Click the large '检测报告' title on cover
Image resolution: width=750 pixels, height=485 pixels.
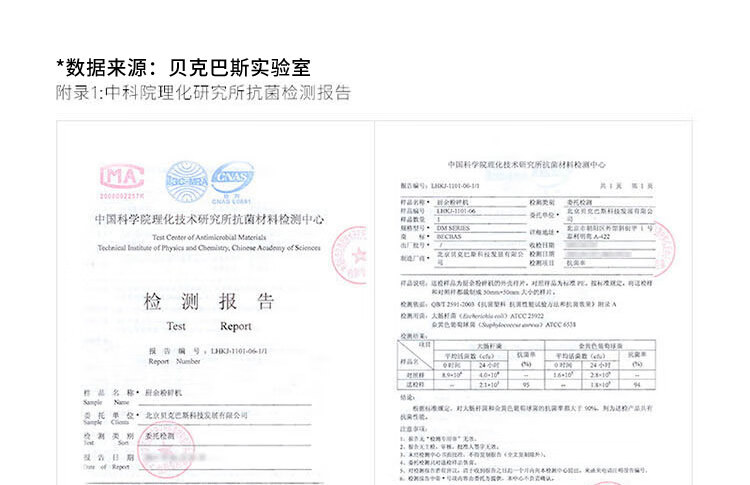(209, 302)
